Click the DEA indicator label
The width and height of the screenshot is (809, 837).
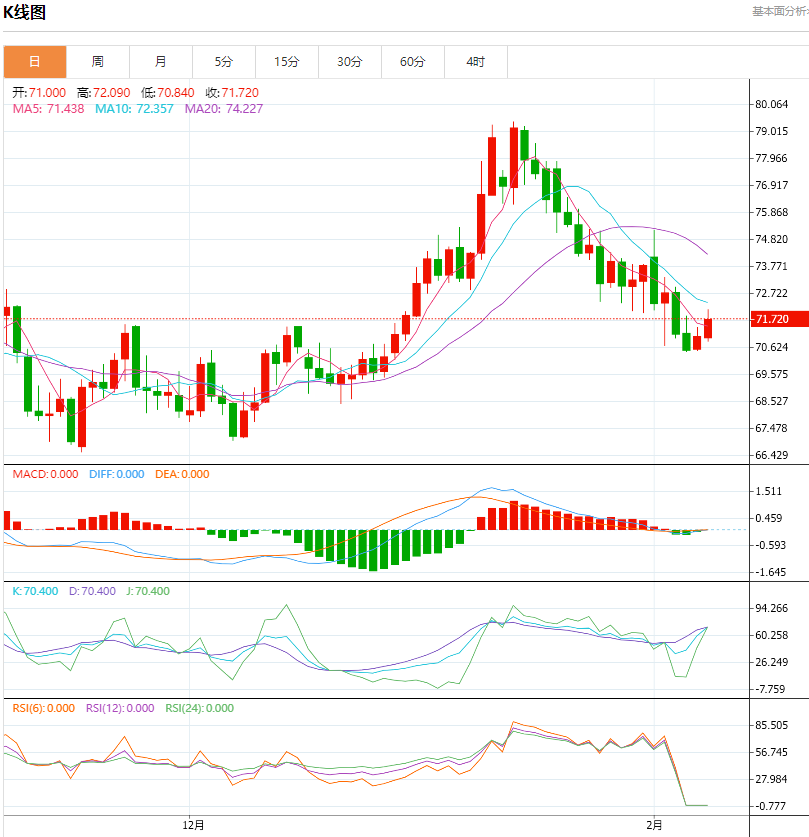182,474
